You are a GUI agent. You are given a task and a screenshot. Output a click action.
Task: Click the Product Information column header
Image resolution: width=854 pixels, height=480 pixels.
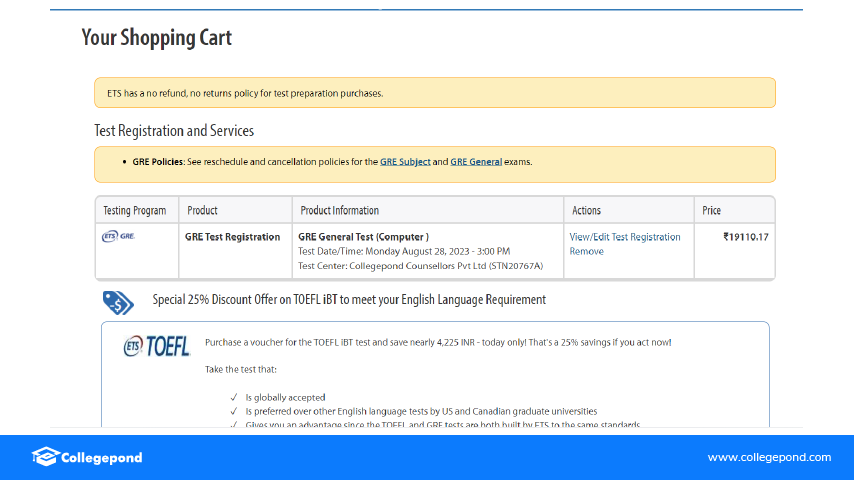tap(338, 210)
